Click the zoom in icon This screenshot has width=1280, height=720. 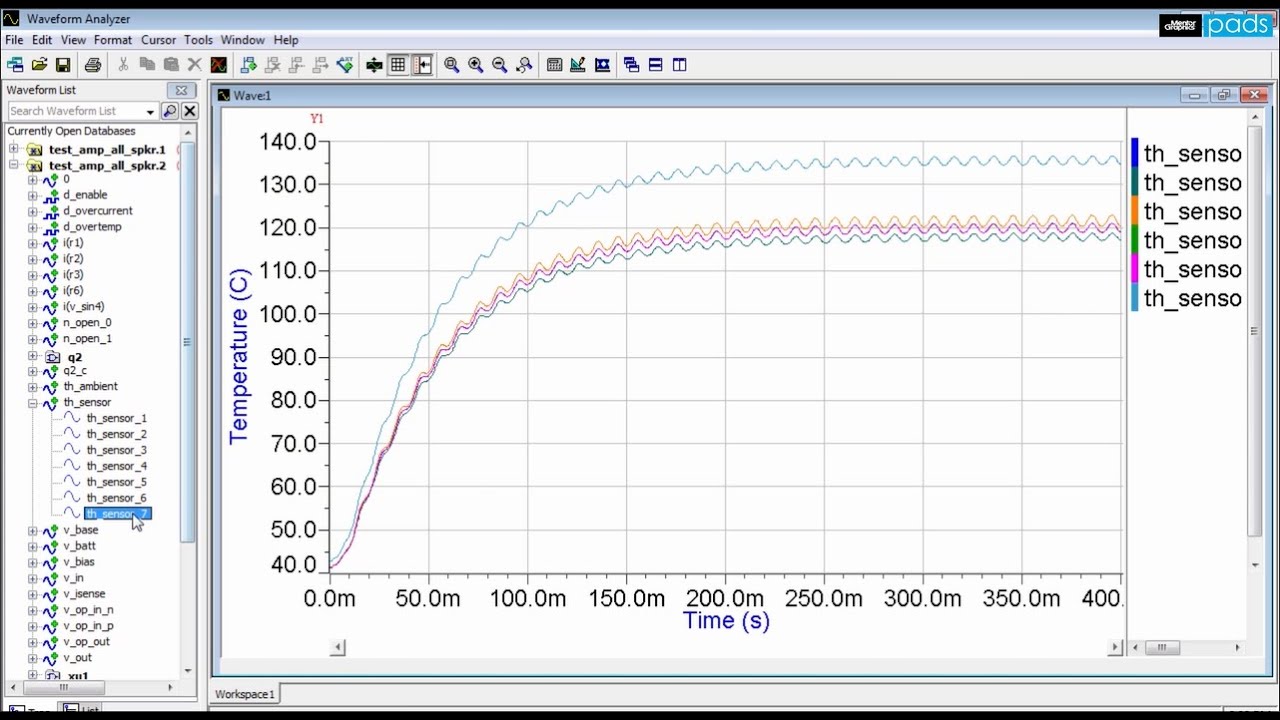coord(476,65)
